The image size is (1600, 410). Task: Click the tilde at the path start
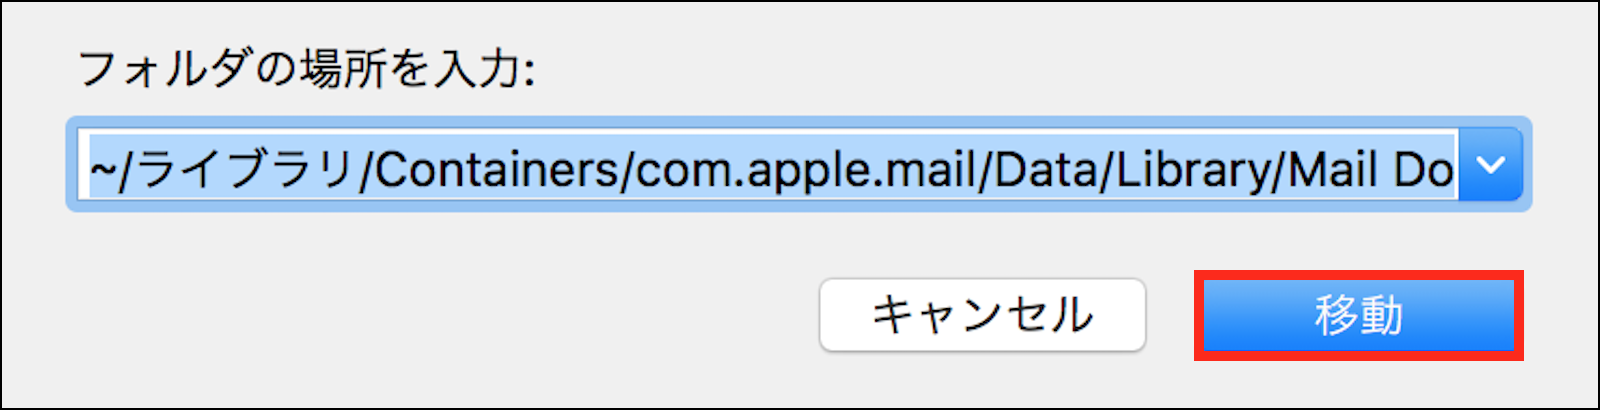point(103,170)
